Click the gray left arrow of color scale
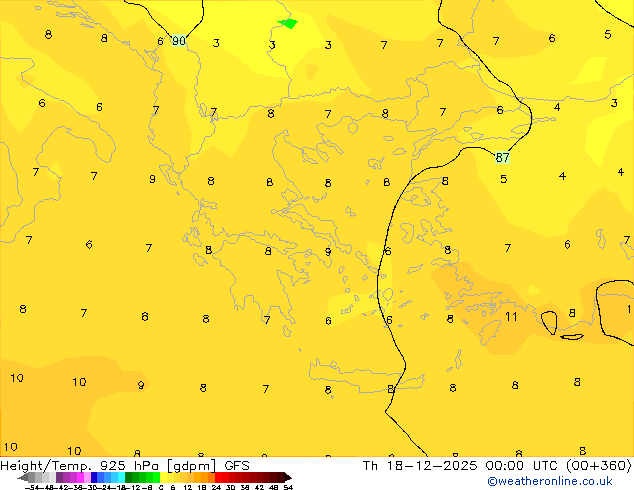634x490 pixels. [x=23, y=478]
